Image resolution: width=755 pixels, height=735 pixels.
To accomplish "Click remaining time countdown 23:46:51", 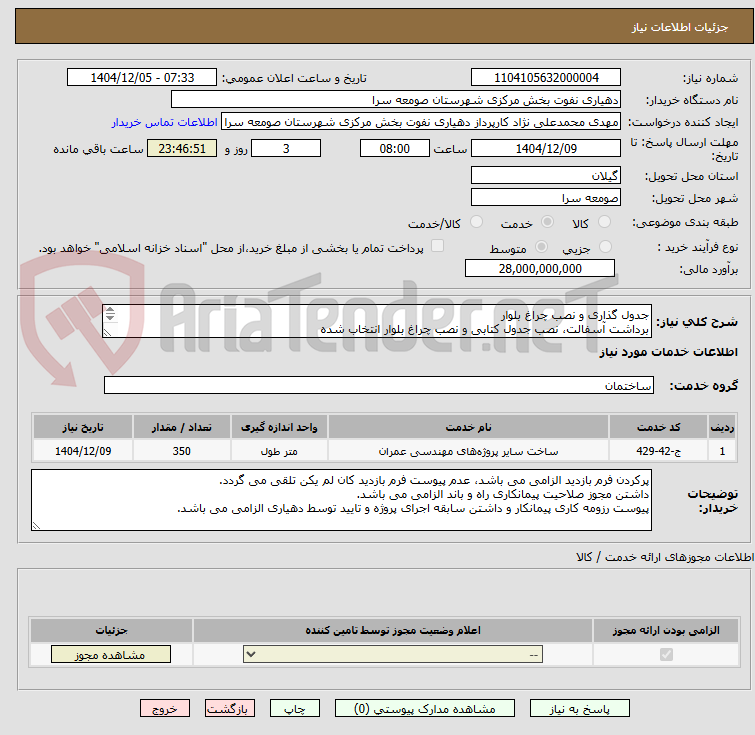I will pyautogui.click(x=182, y=148).
